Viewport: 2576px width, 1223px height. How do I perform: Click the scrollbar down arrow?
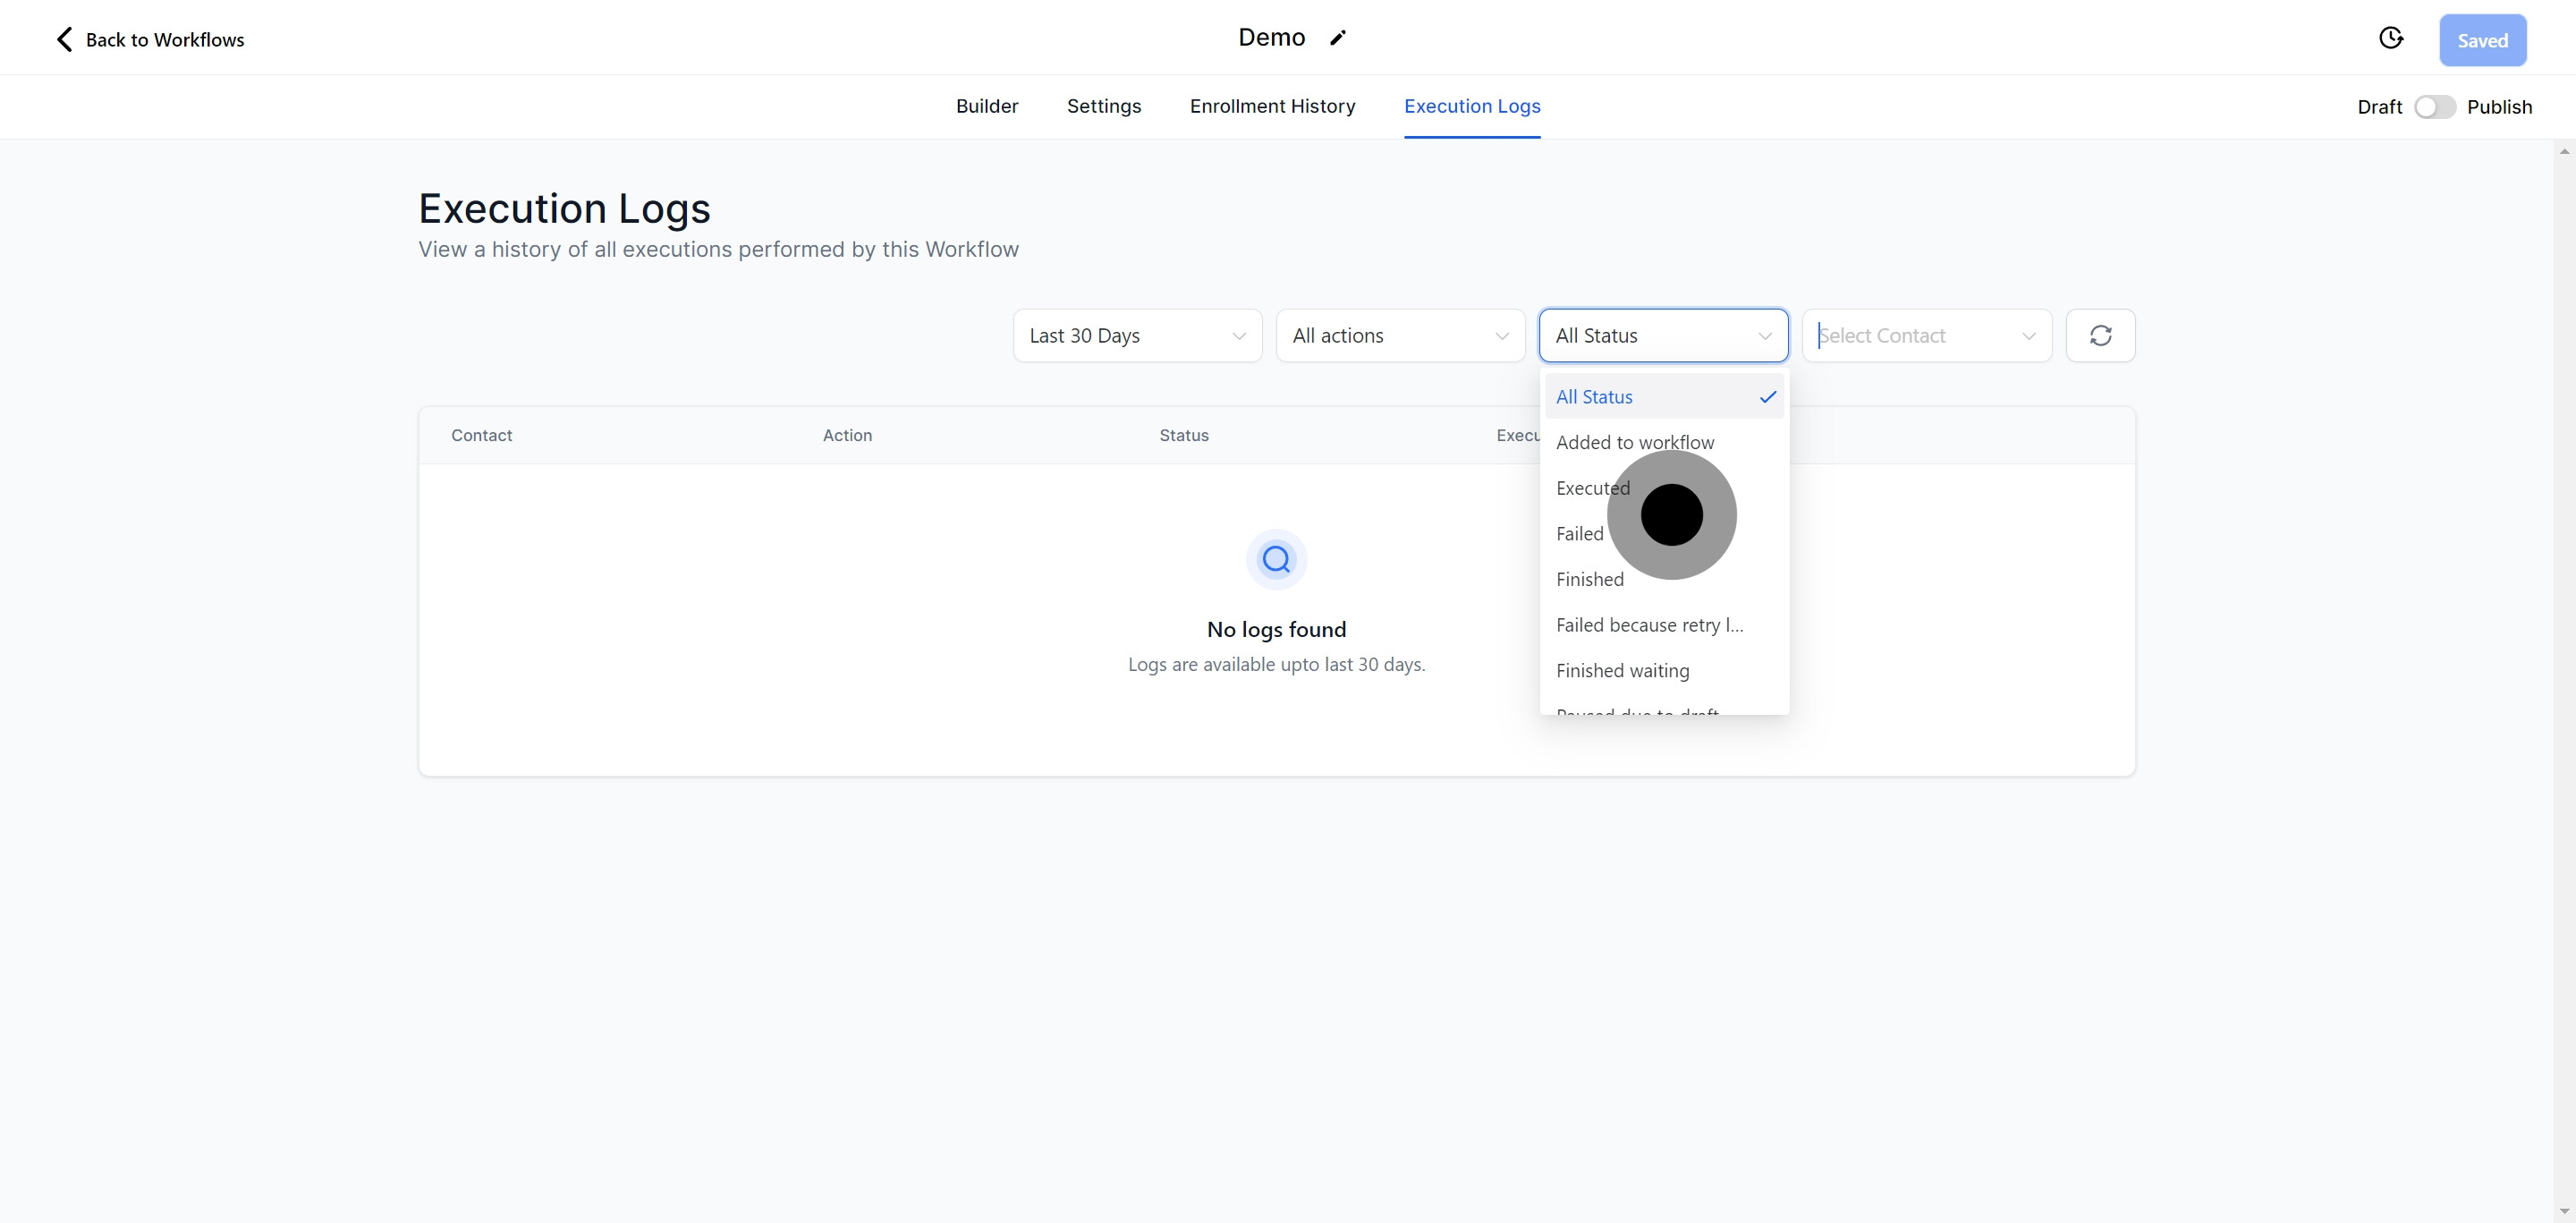point(2564,1211)
